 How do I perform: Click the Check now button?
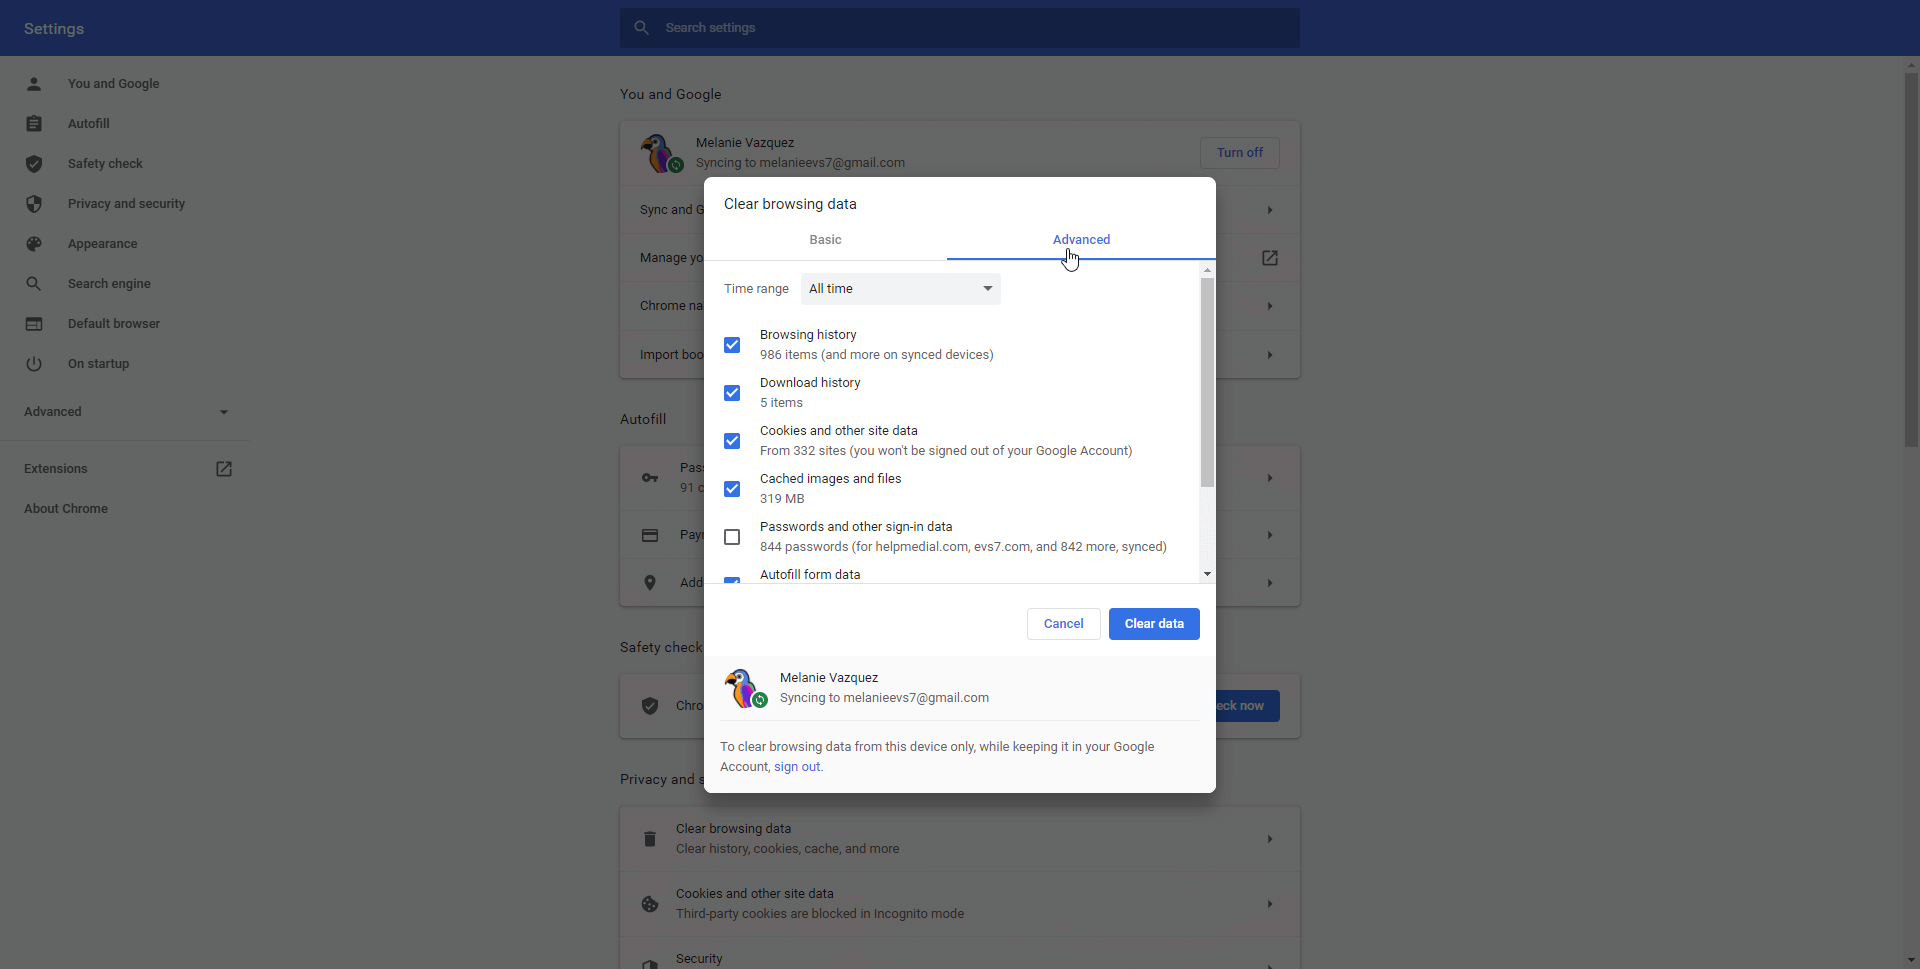click(1248, 706)
